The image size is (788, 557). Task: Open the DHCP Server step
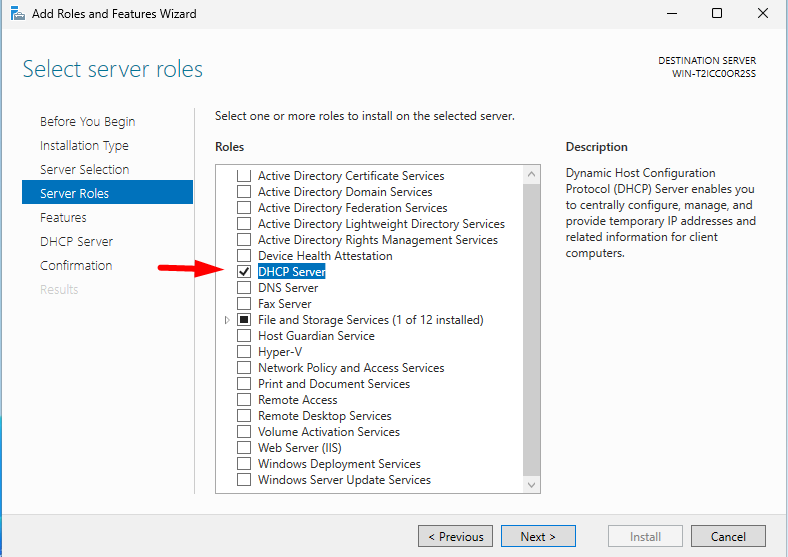pyautogui.click(x=76, y=242)
